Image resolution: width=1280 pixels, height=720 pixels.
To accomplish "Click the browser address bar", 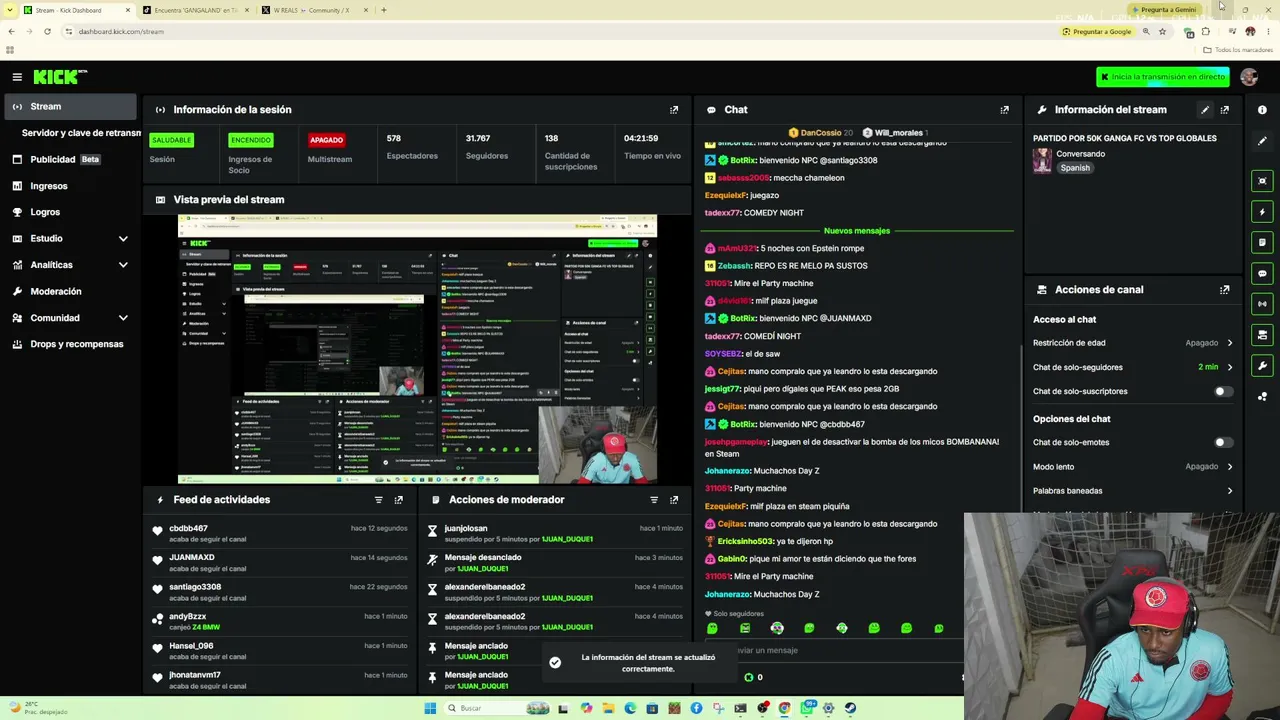I will (x=560, y=31).
